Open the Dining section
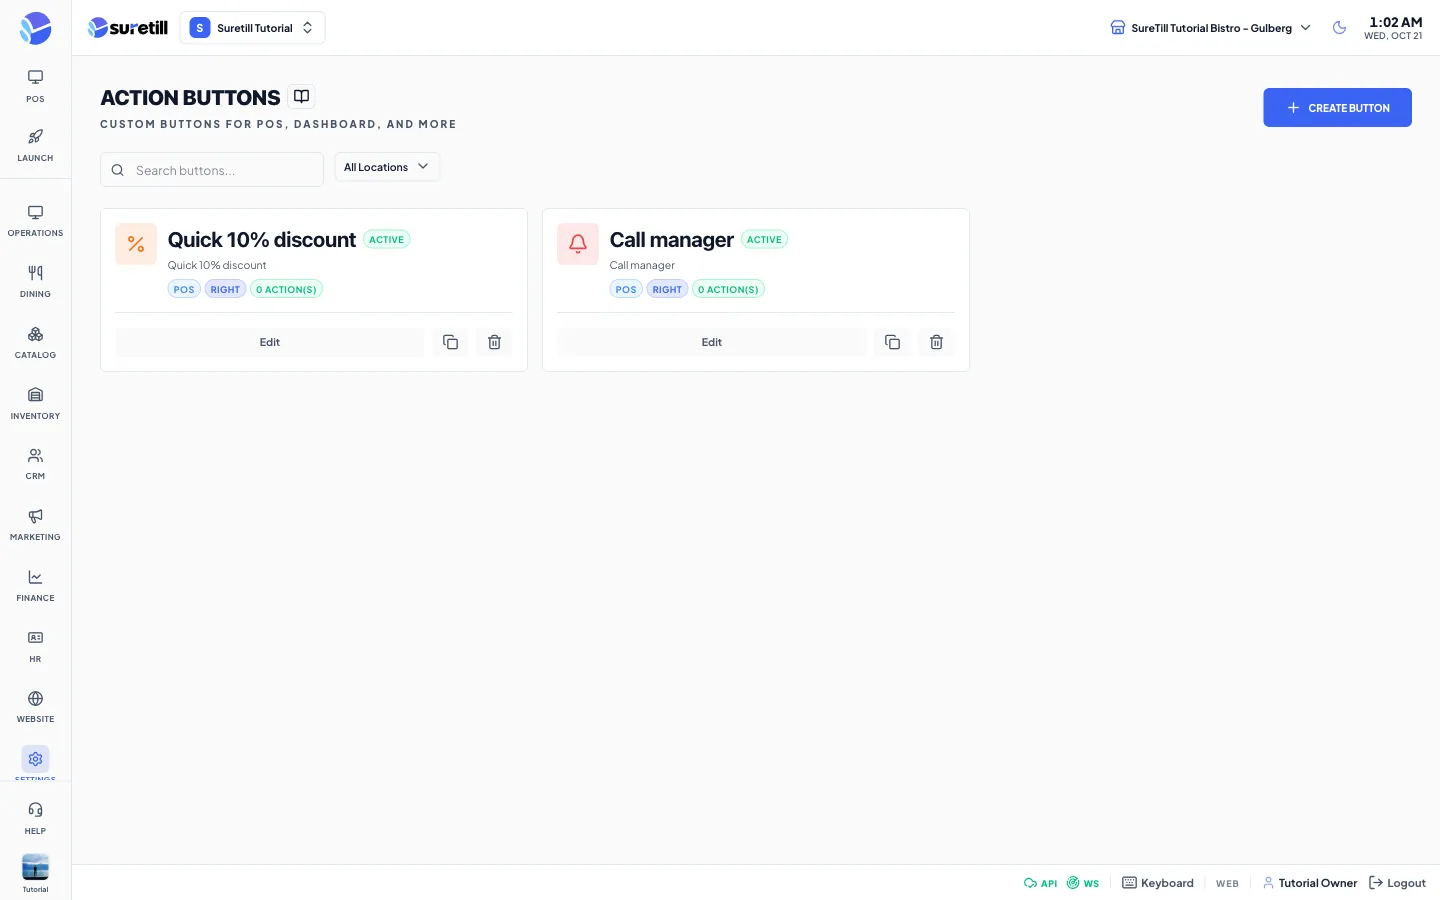The height and width of the screenshot is (900, 1440). [x=35, y=282]
